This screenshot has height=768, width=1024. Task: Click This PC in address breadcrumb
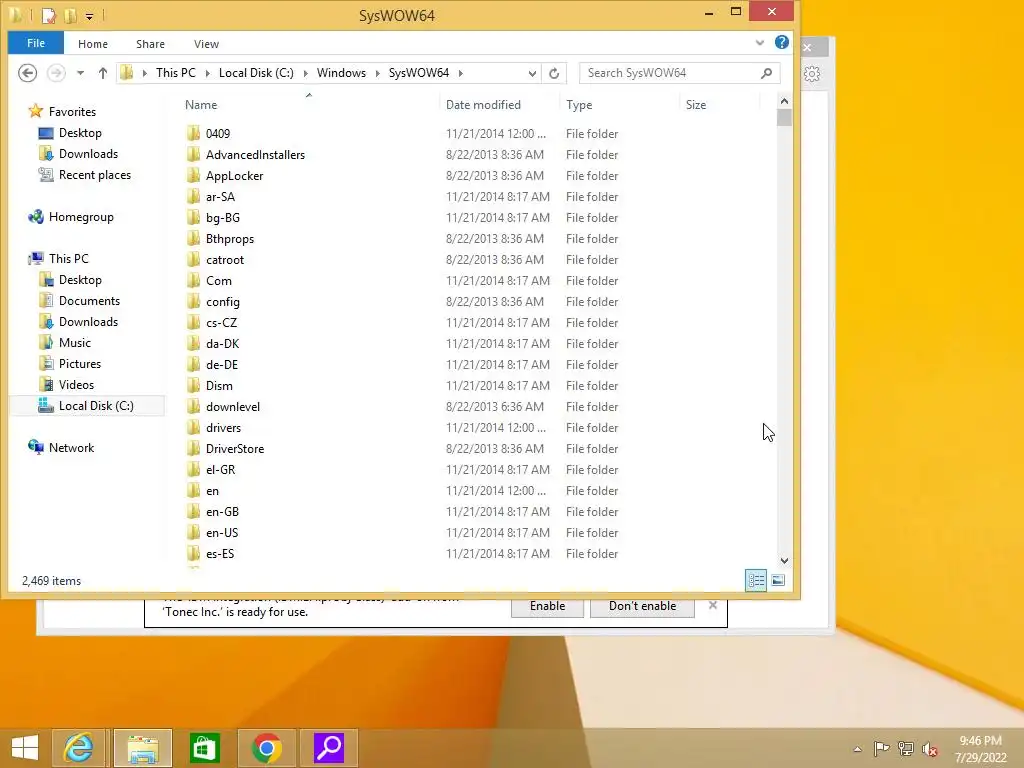click(176, 72)
